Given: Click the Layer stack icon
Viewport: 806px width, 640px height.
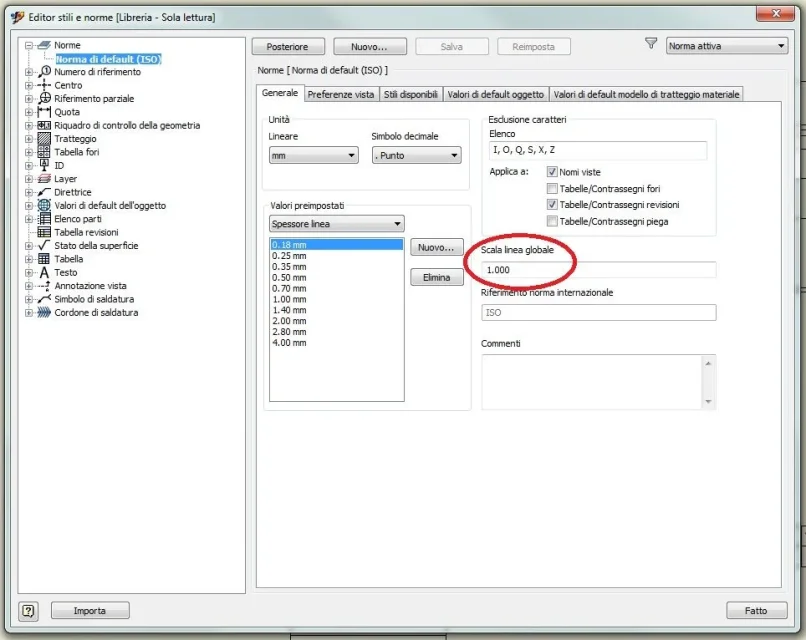Looking at the screenshot, I should click(44, 178).
